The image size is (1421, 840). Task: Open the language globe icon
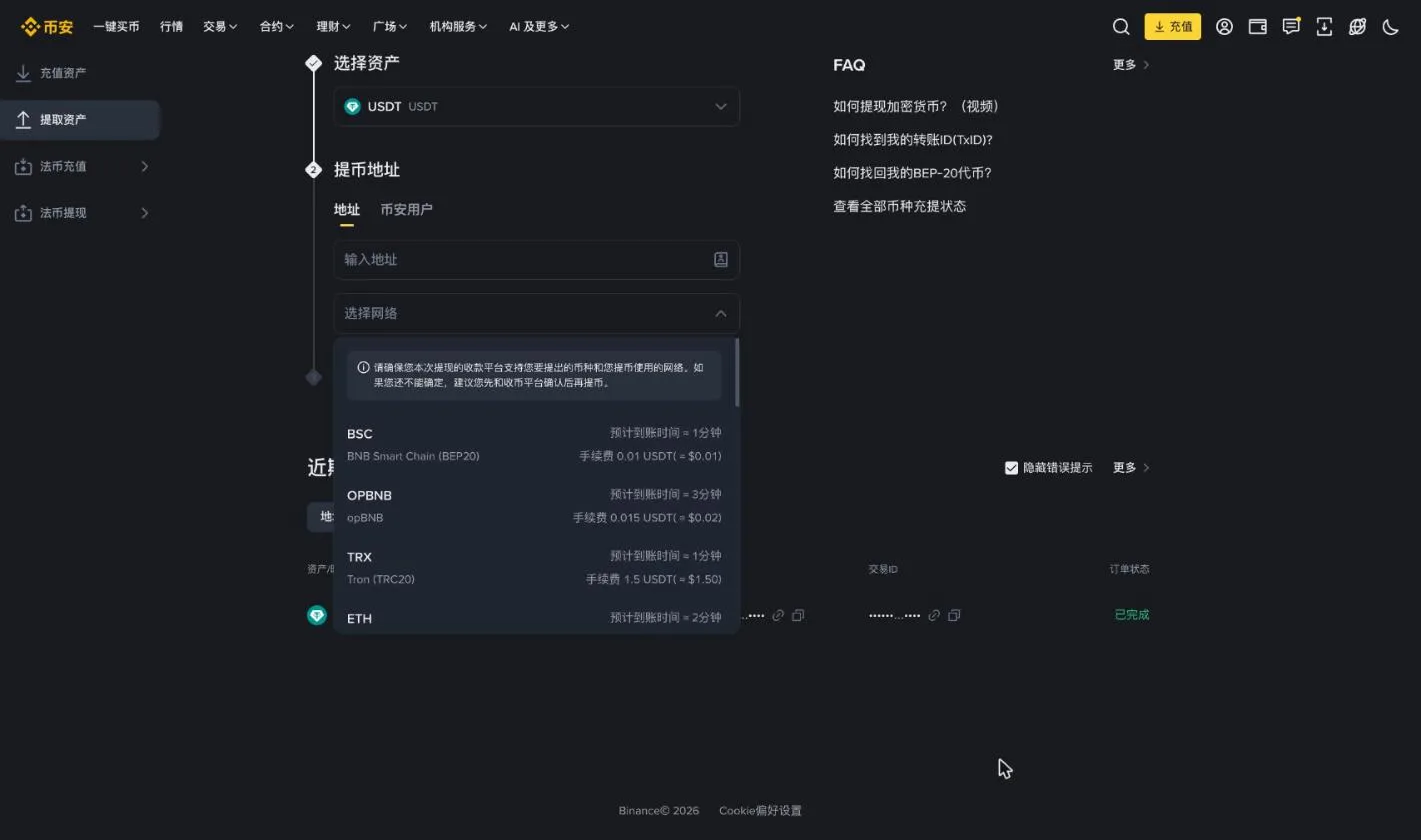pyautogui.click(x=1357, y=27)
